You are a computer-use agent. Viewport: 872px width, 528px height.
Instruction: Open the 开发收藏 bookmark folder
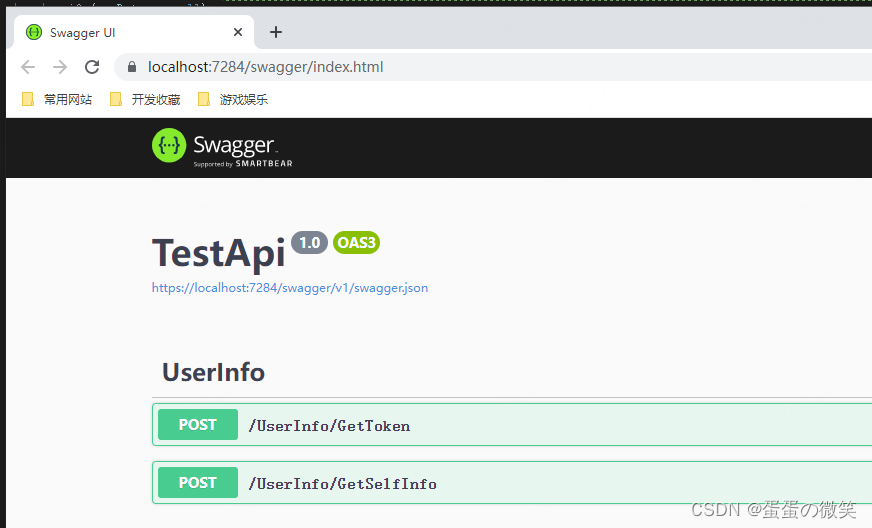(145, 100)
